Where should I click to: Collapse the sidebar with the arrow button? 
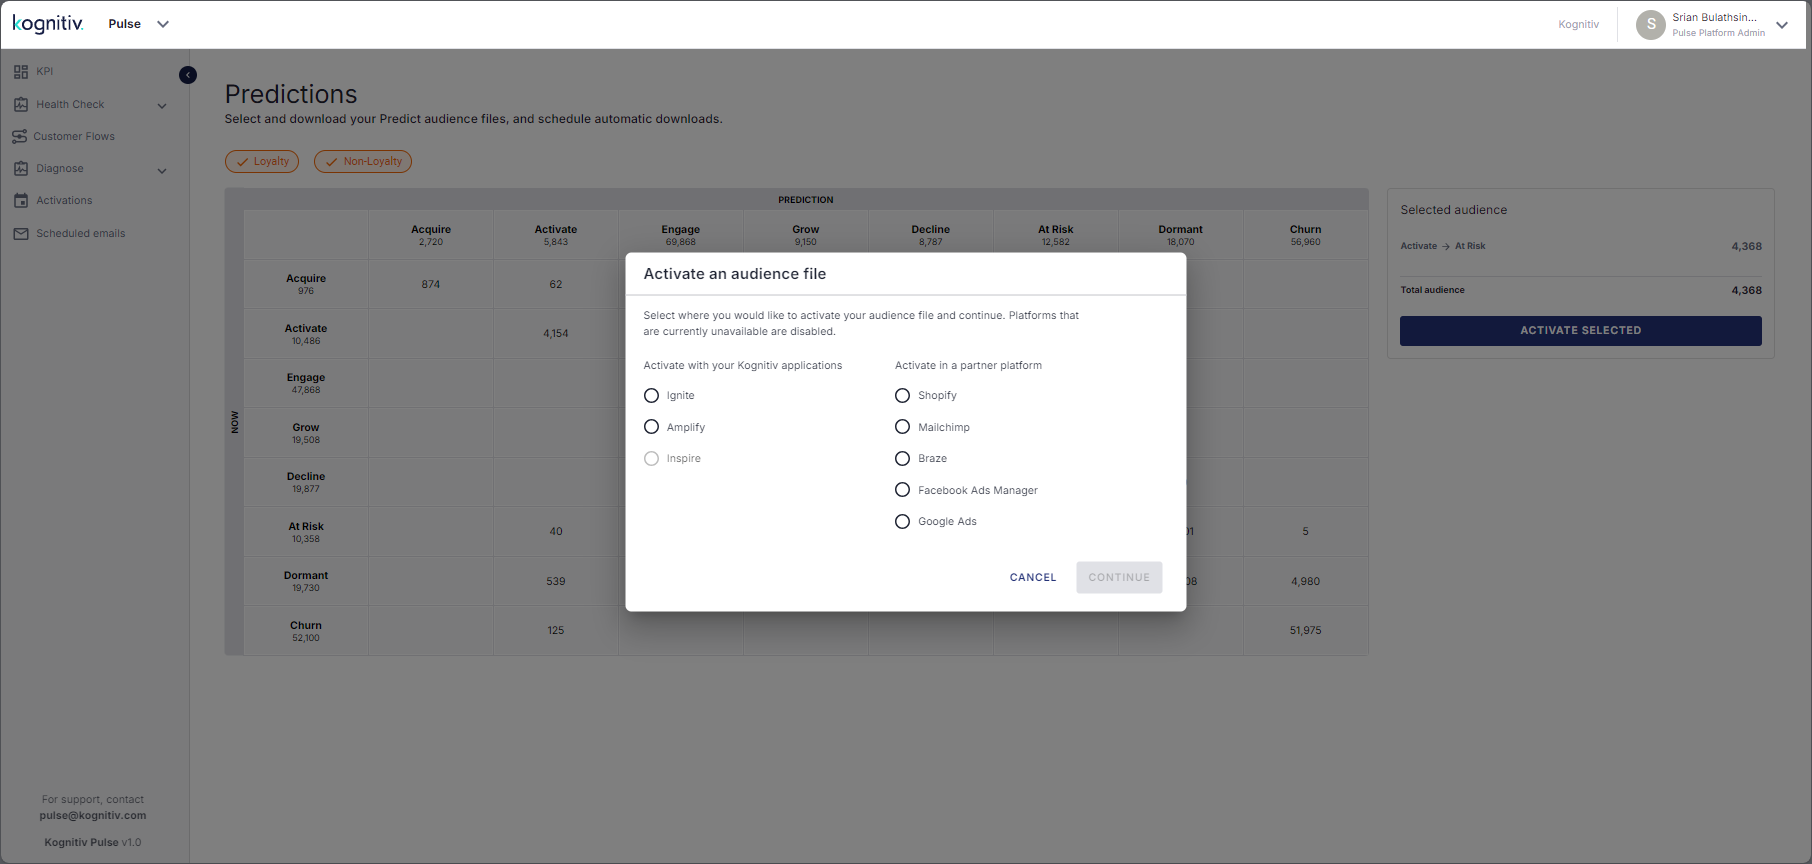[x=188, y=75]
